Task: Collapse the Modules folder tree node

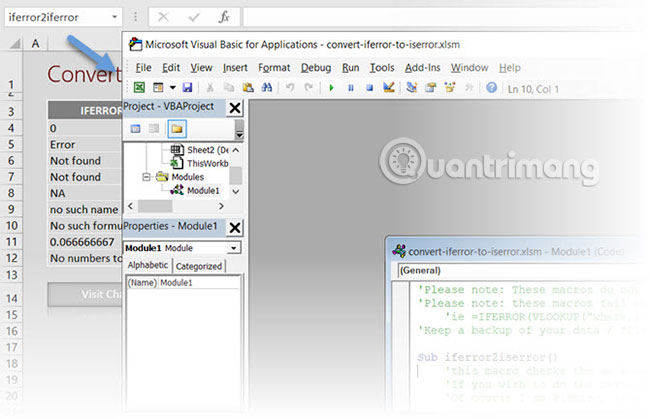Action: tap(146, 177)
